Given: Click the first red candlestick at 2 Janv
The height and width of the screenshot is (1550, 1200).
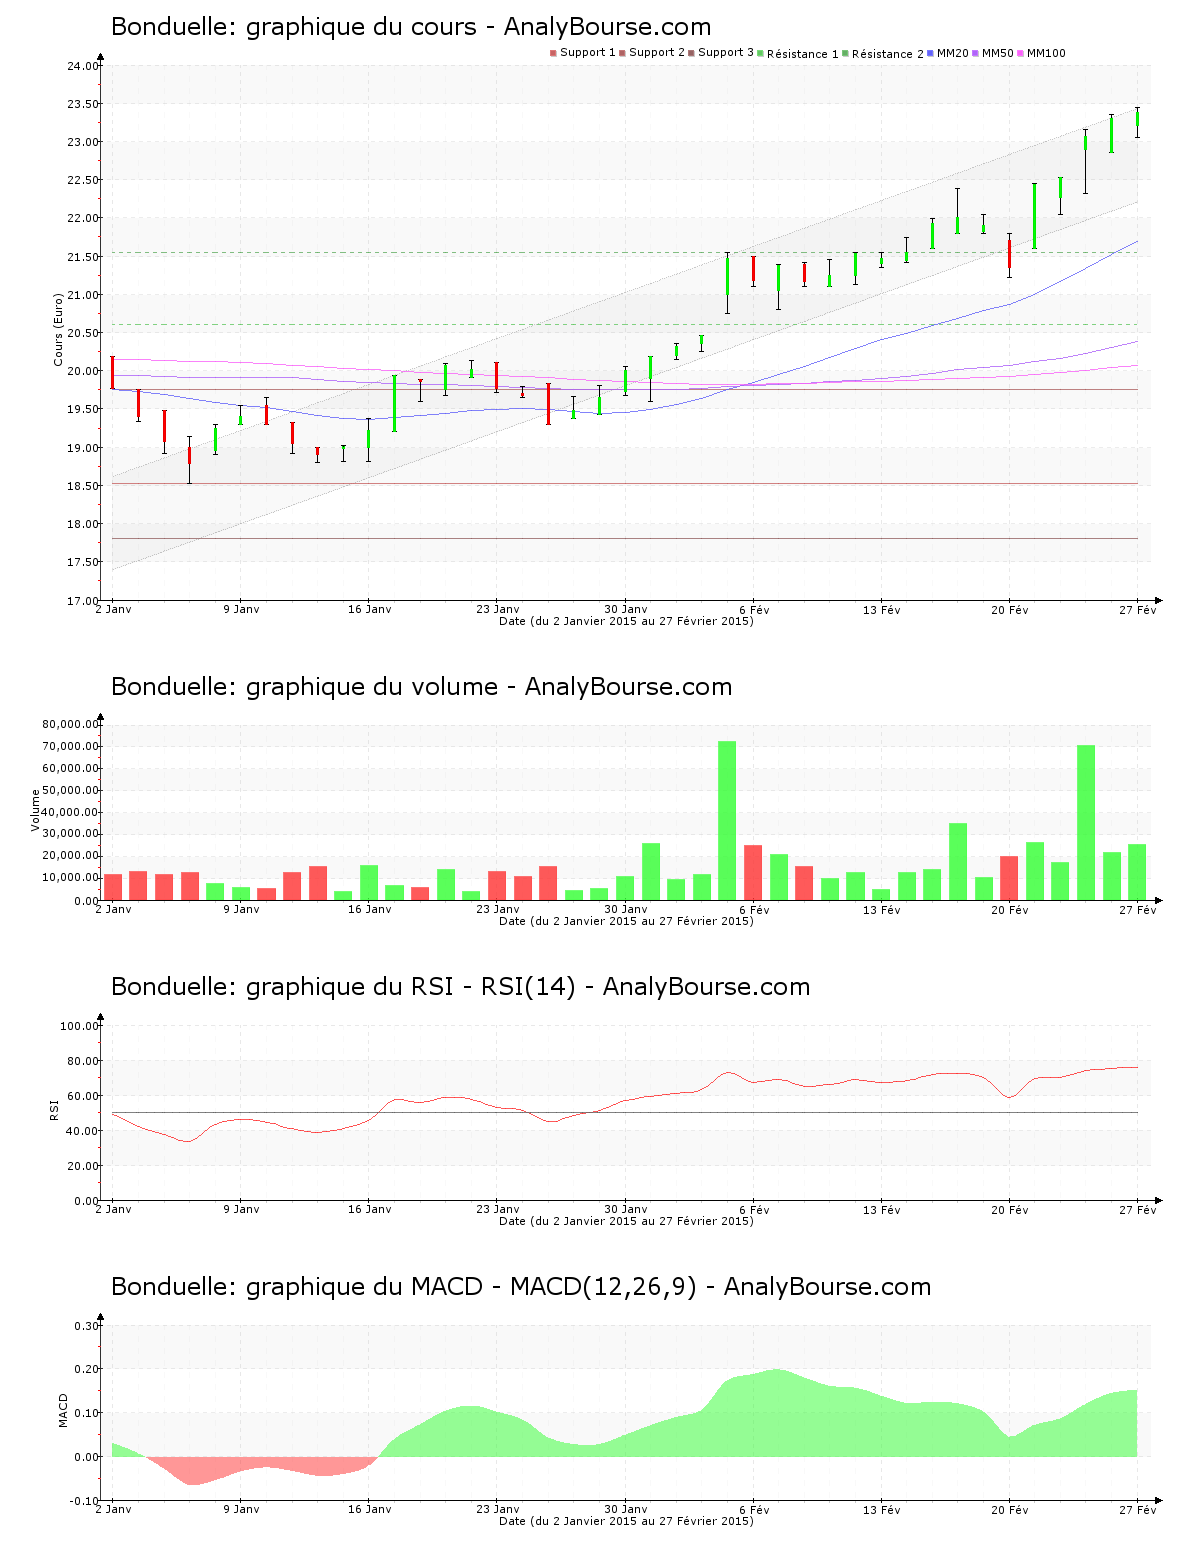Looking at the screenshot, I should pos(112,372).
